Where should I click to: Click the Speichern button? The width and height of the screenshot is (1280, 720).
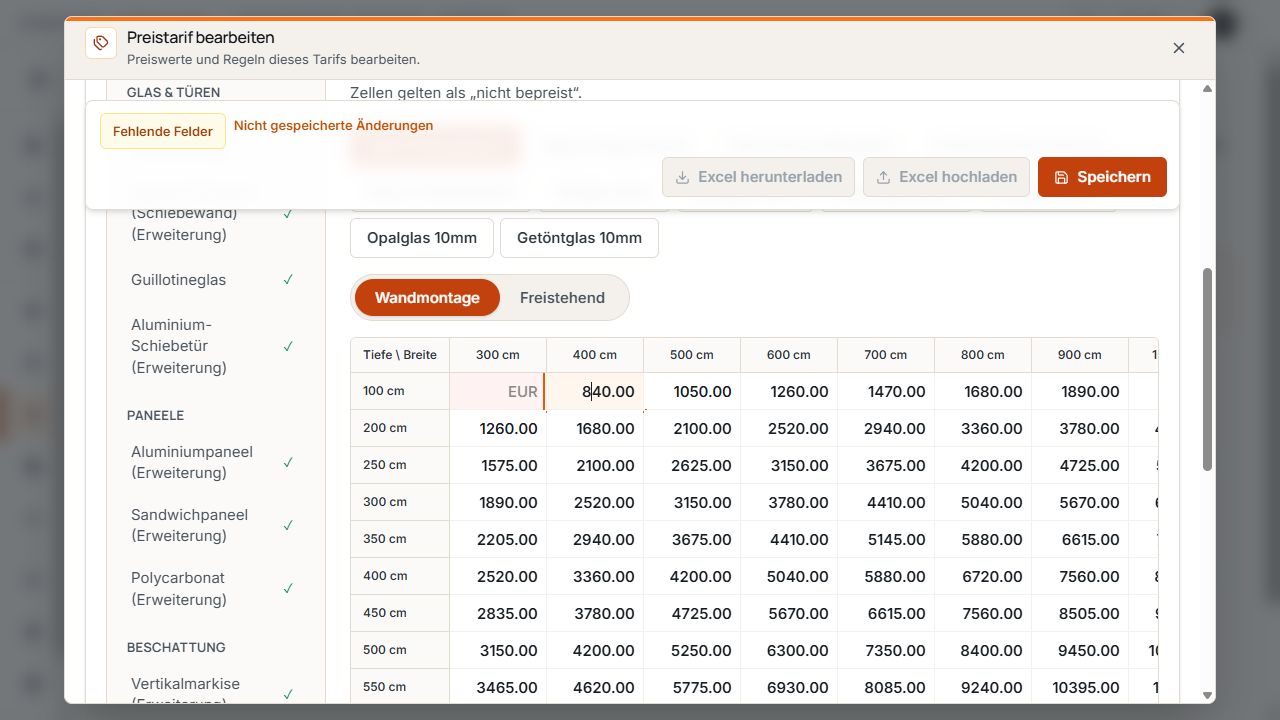click(1102, 177)
